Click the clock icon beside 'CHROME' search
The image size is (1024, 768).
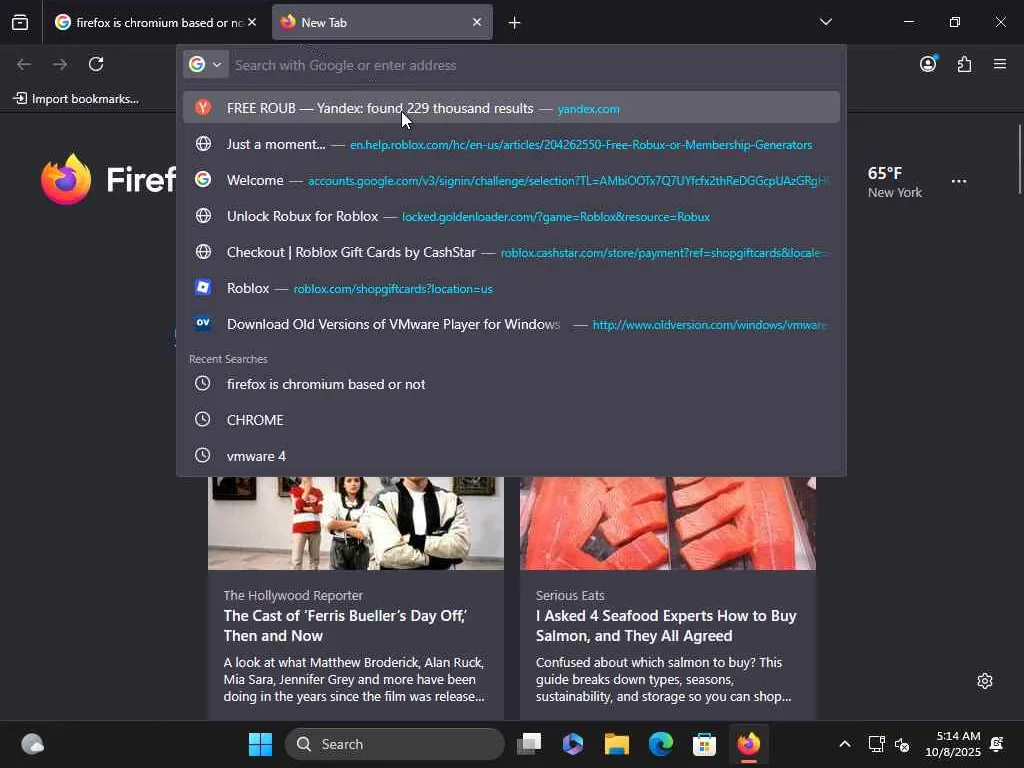pos(202,419)
